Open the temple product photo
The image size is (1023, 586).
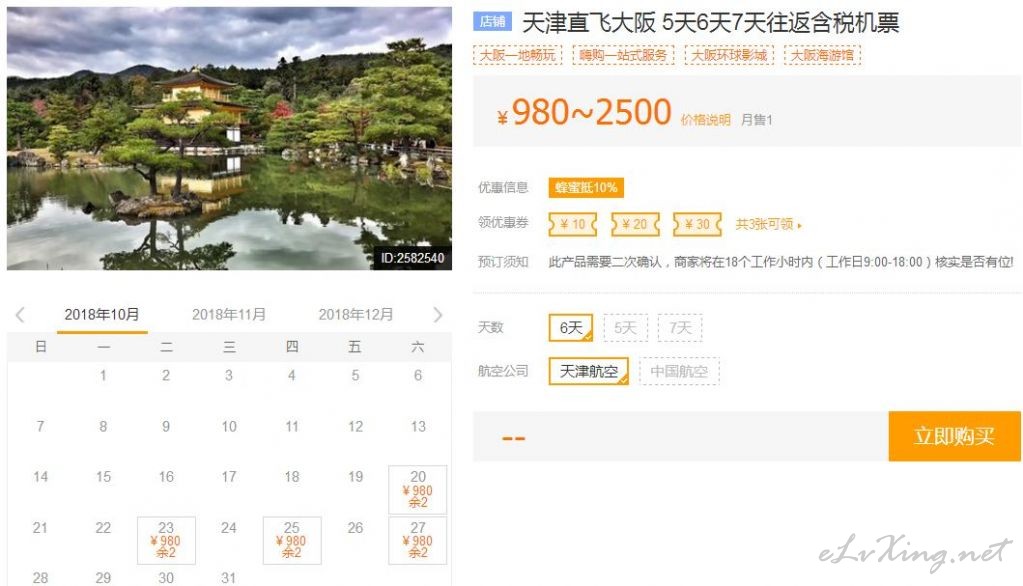pyautogui.click(x=229, y=138)
